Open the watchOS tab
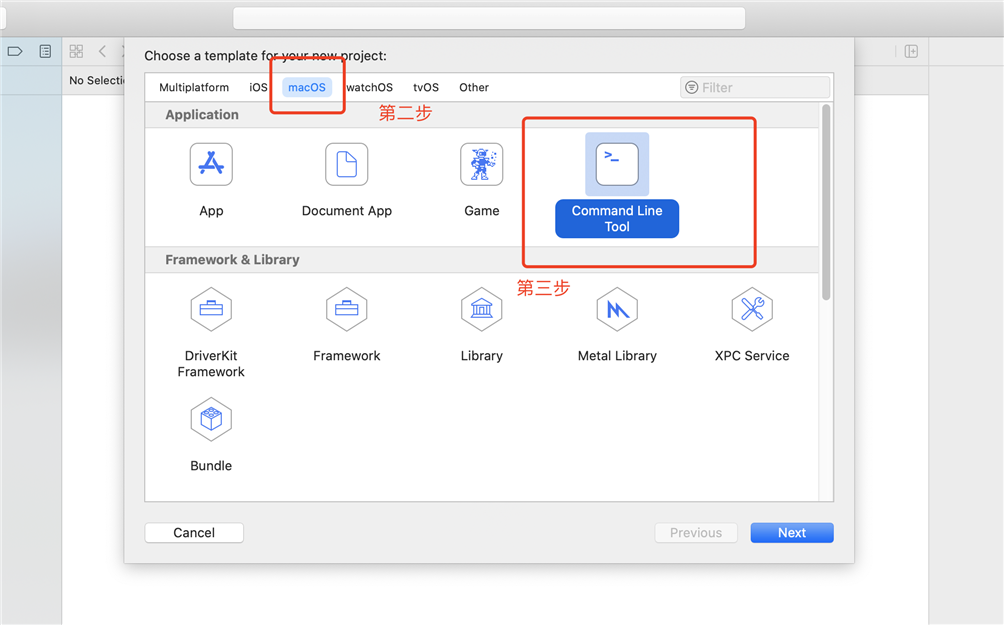 [x=369, y=88]
